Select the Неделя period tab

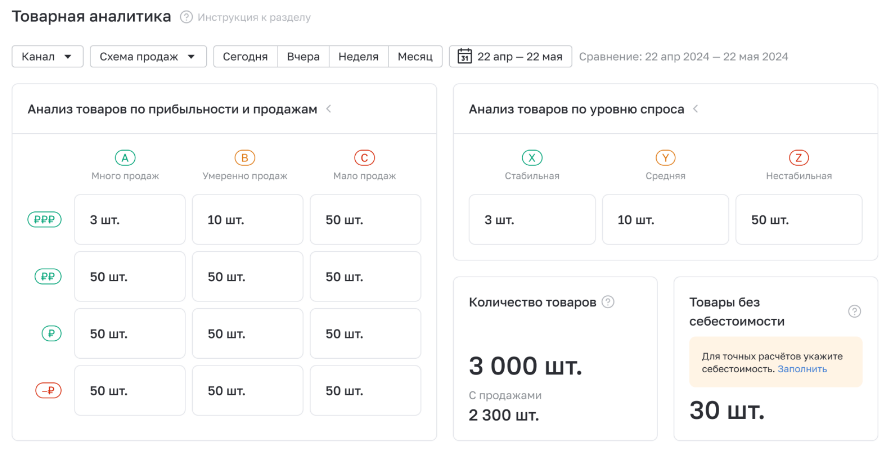click(x=358, y=57)
